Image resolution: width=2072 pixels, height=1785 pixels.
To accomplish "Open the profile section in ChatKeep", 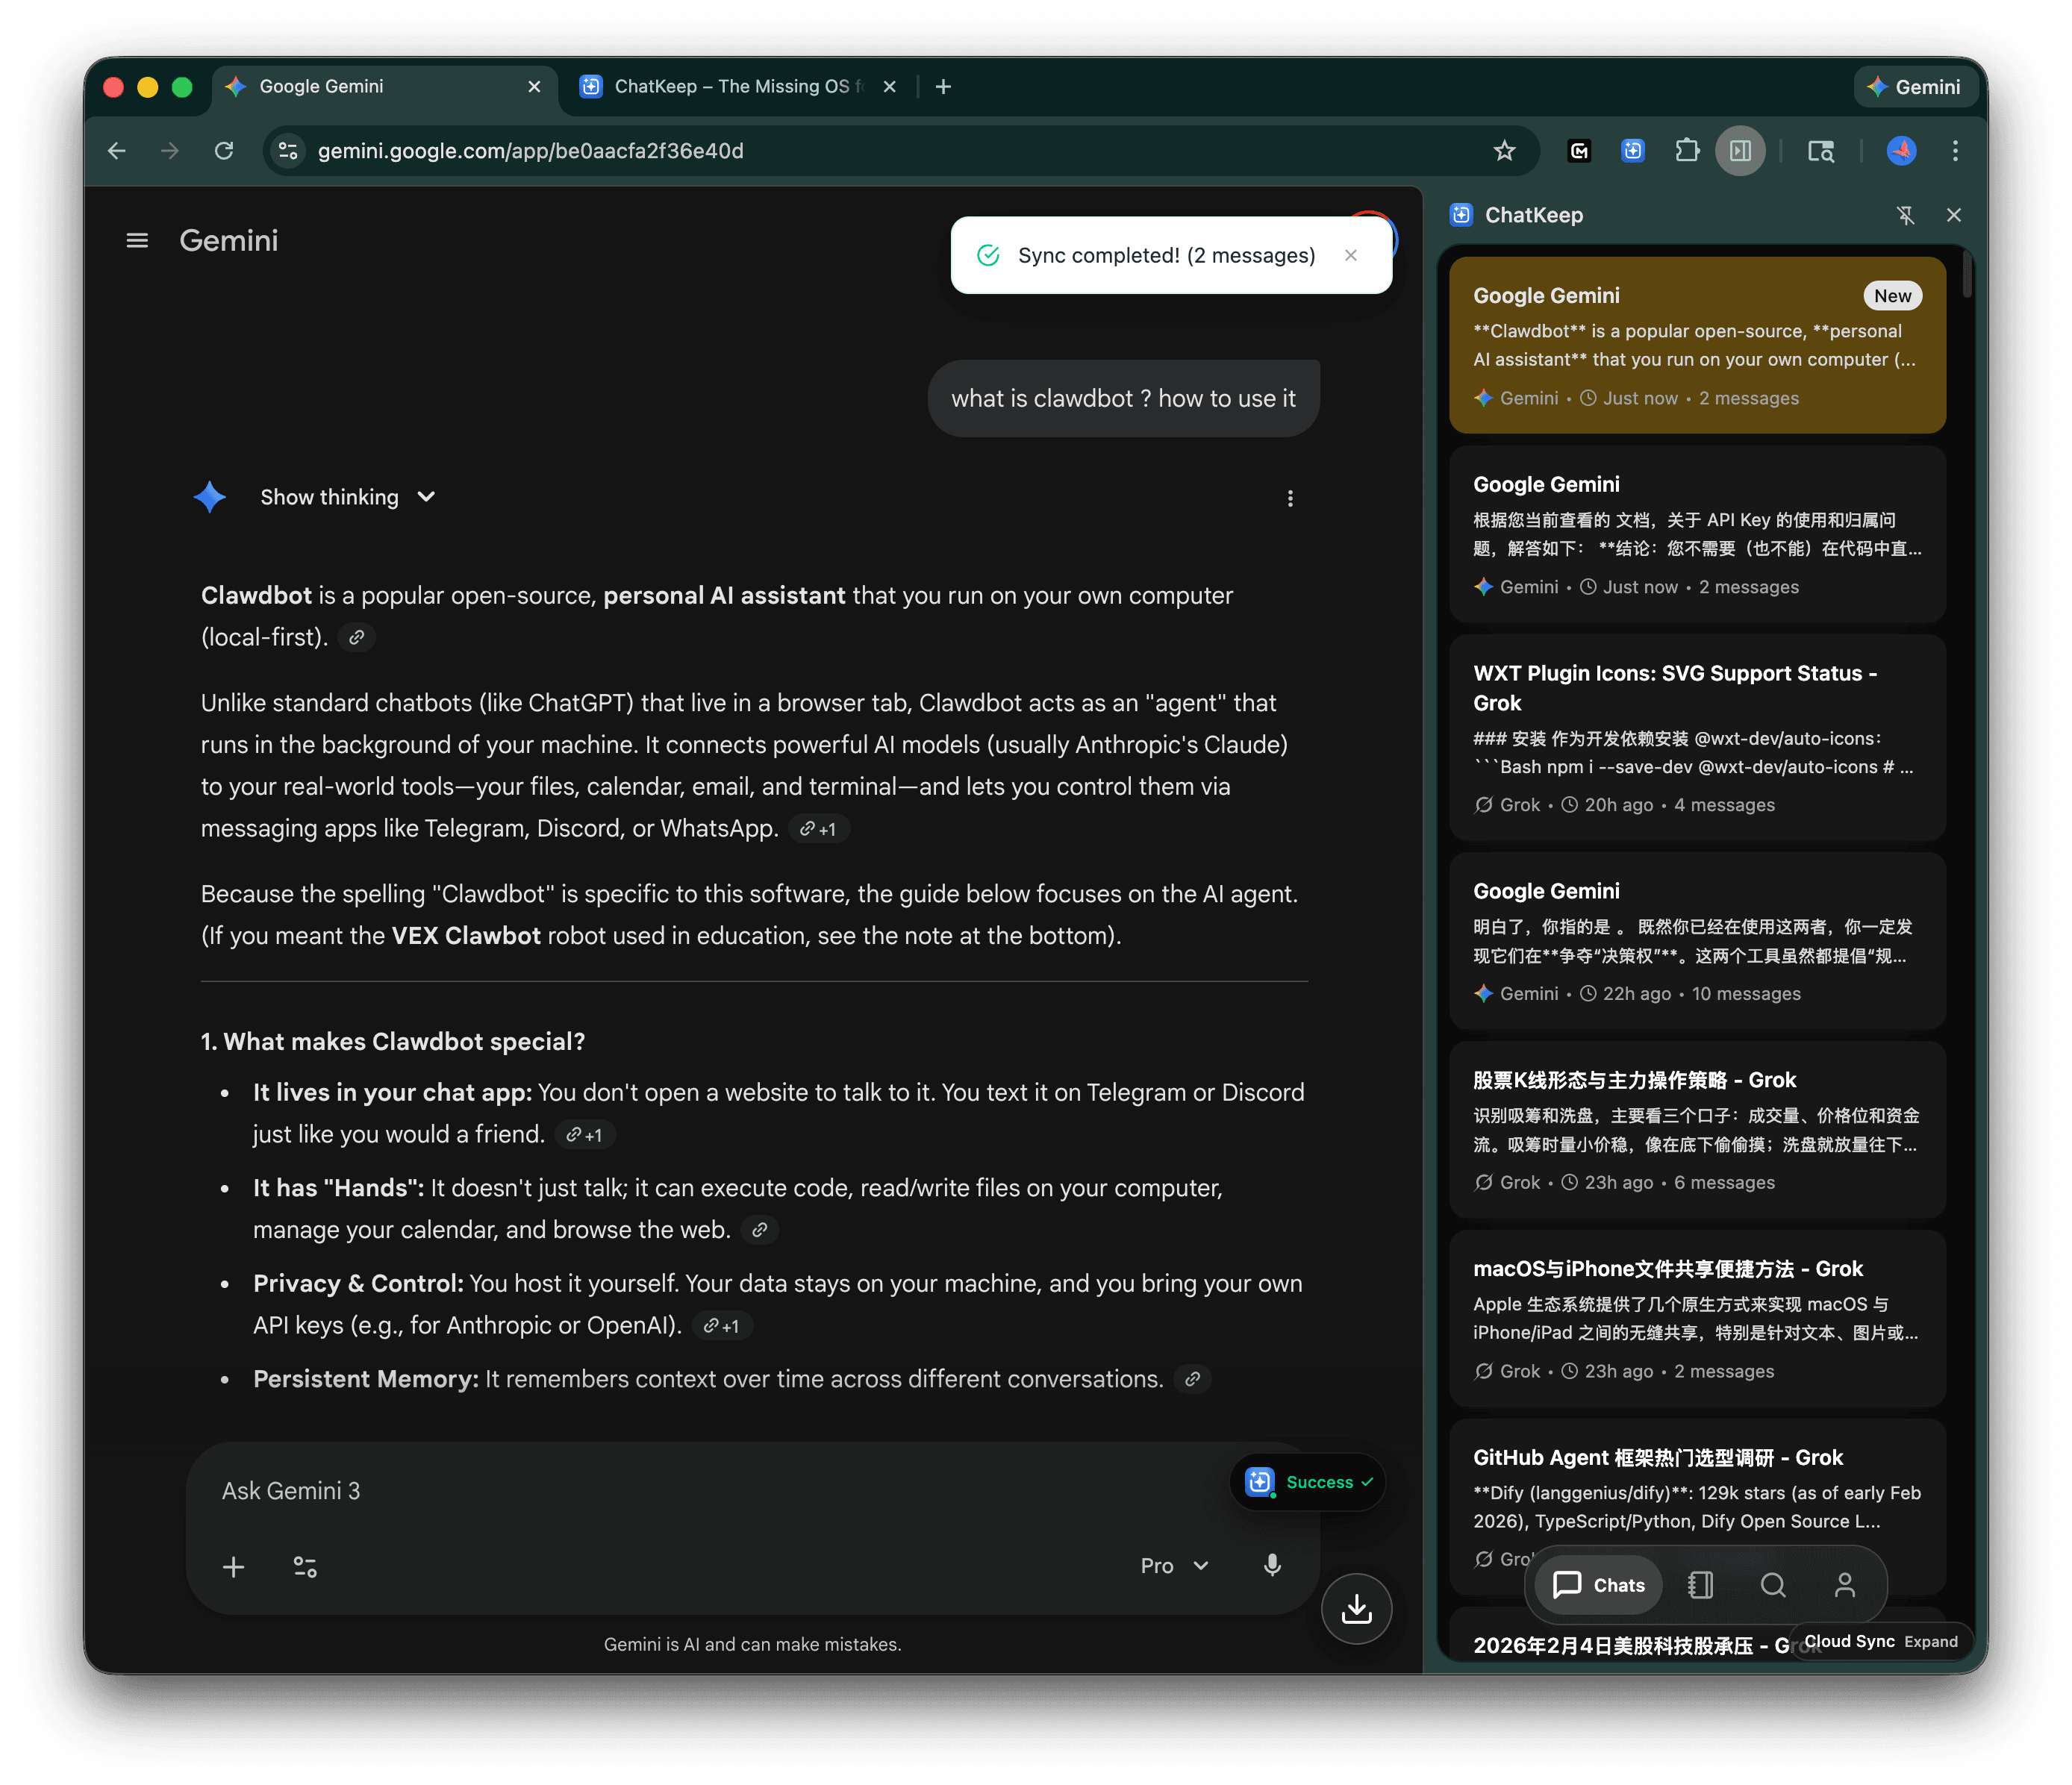I will 1846,1585.
